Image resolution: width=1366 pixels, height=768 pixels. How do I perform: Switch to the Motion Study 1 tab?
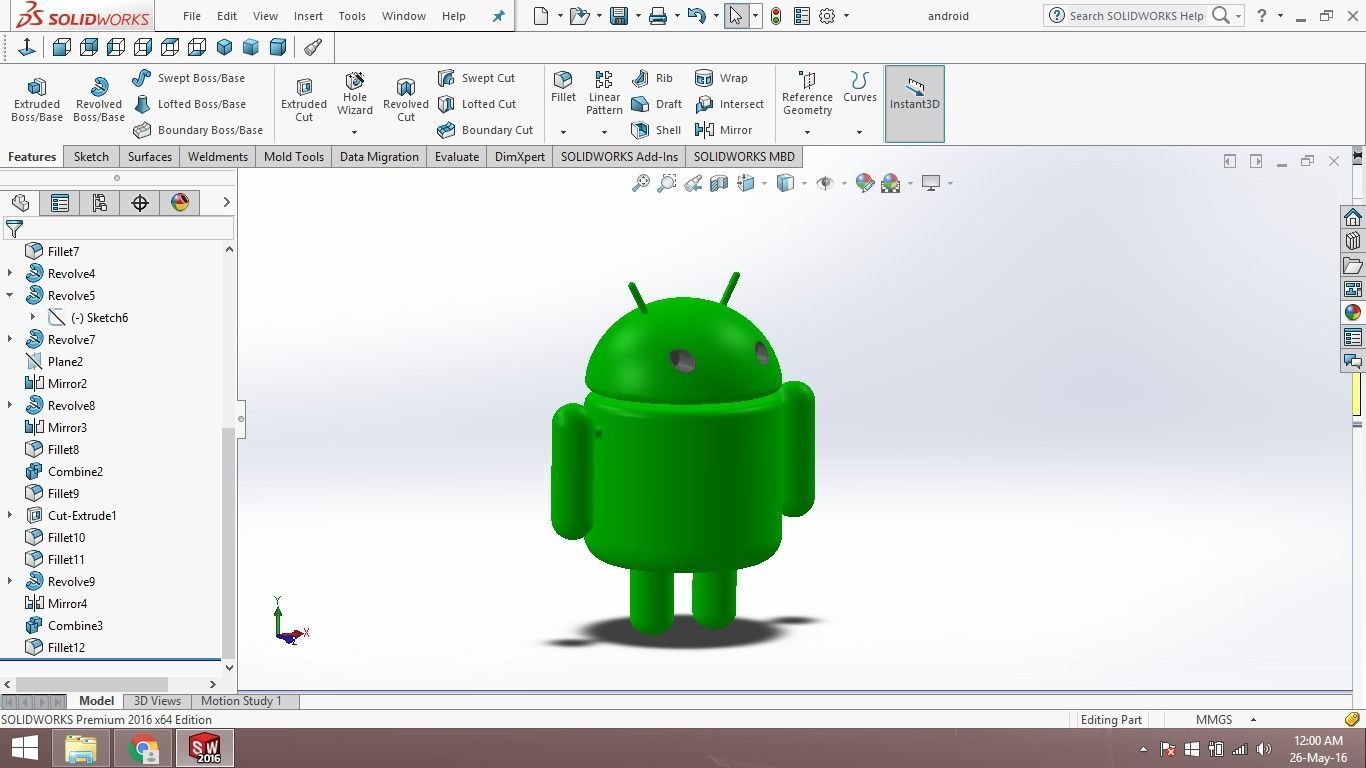[241, 701]
